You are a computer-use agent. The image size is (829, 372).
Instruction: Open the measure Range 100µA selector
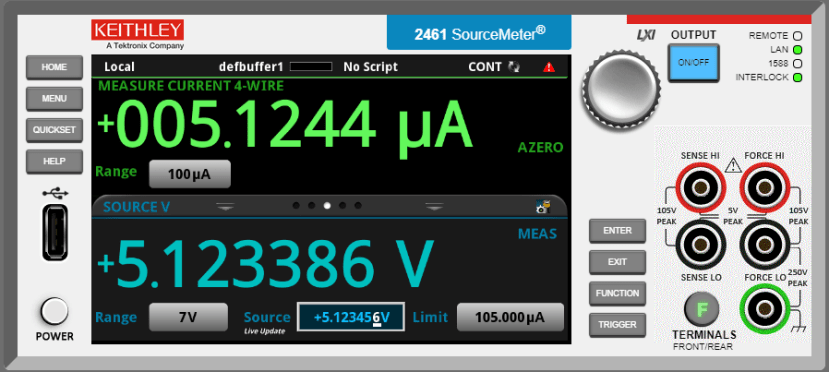[x=190, y=174]
